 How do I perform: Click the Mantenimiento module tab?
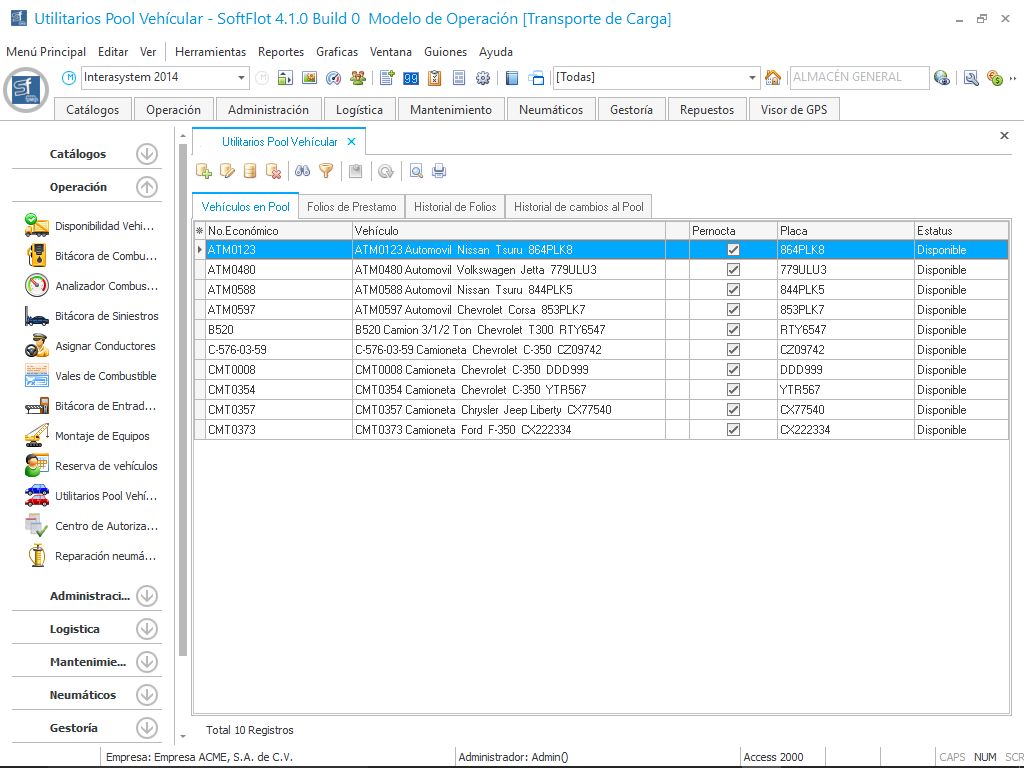451,110
